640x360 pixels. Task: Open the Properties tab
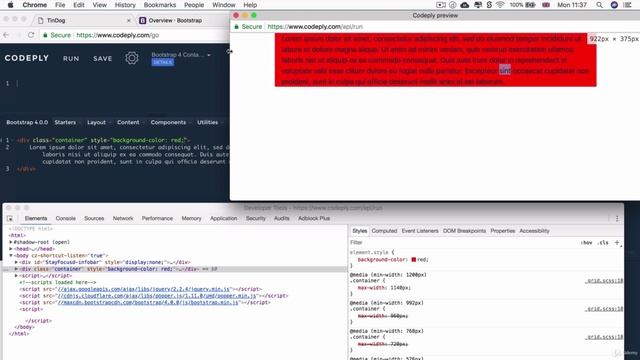502,231
